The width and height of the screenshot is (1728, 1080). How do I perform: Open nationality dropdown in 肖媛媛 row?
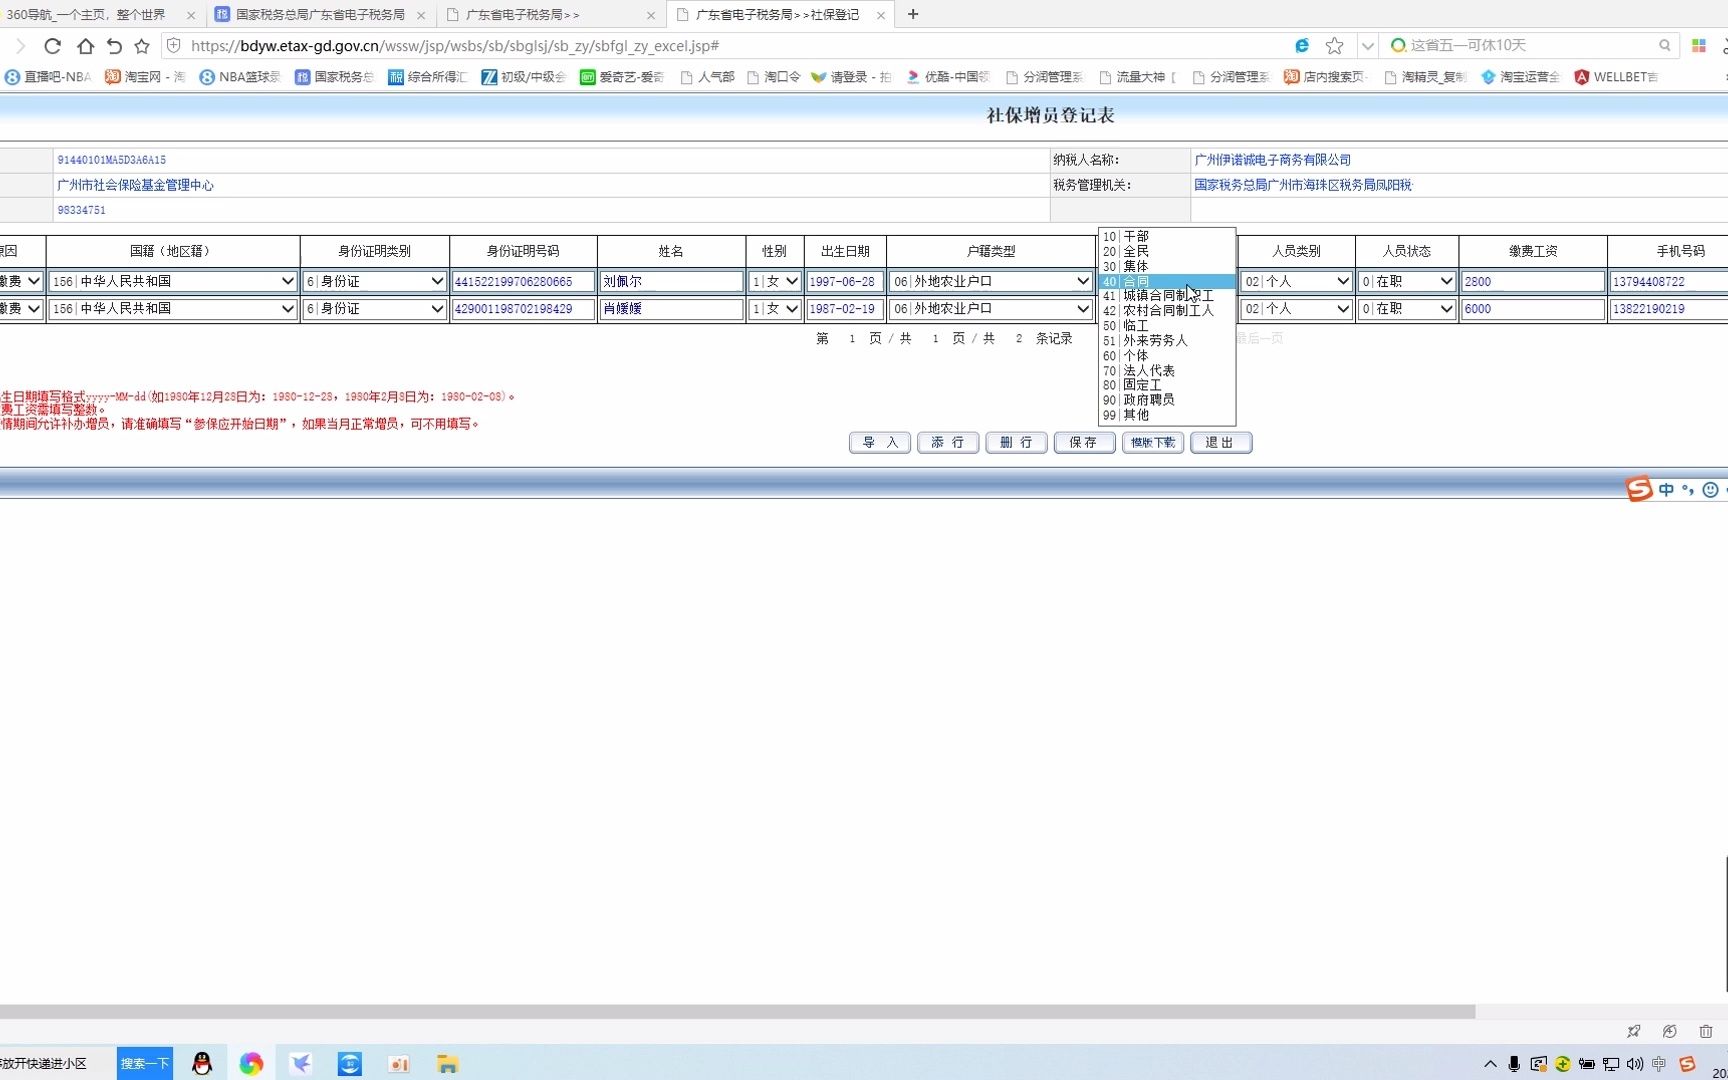pos(173,309)
